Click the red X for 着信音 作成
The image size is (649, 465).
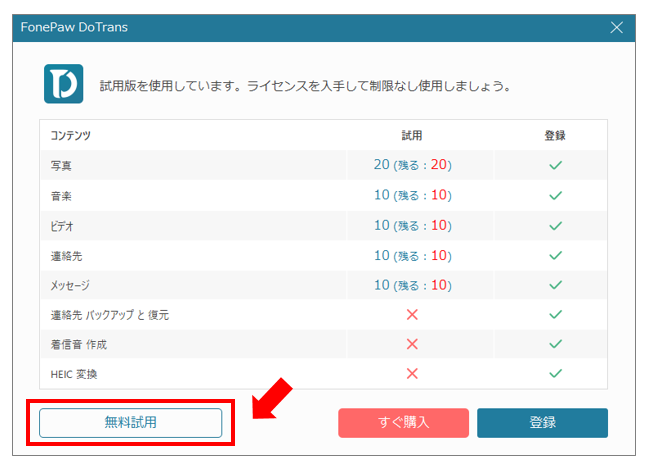[x=412, y=344]
